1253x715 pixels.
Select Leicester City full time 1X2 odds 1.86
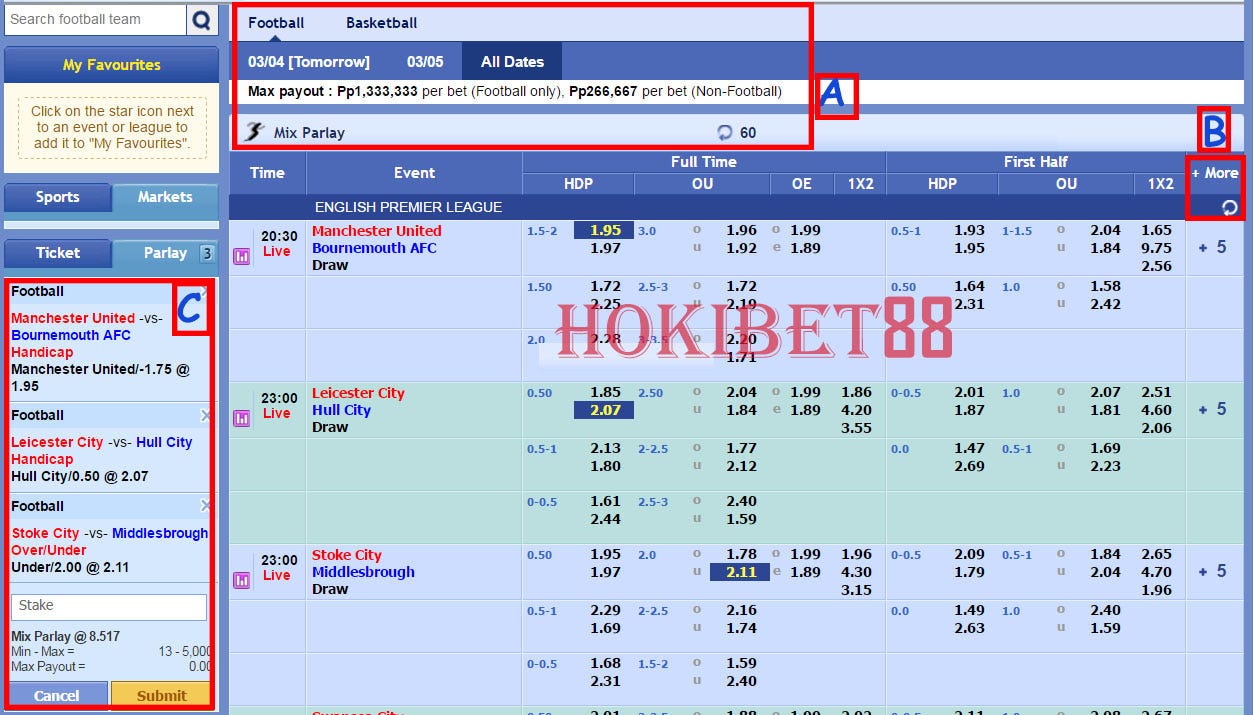coord(856,393)
